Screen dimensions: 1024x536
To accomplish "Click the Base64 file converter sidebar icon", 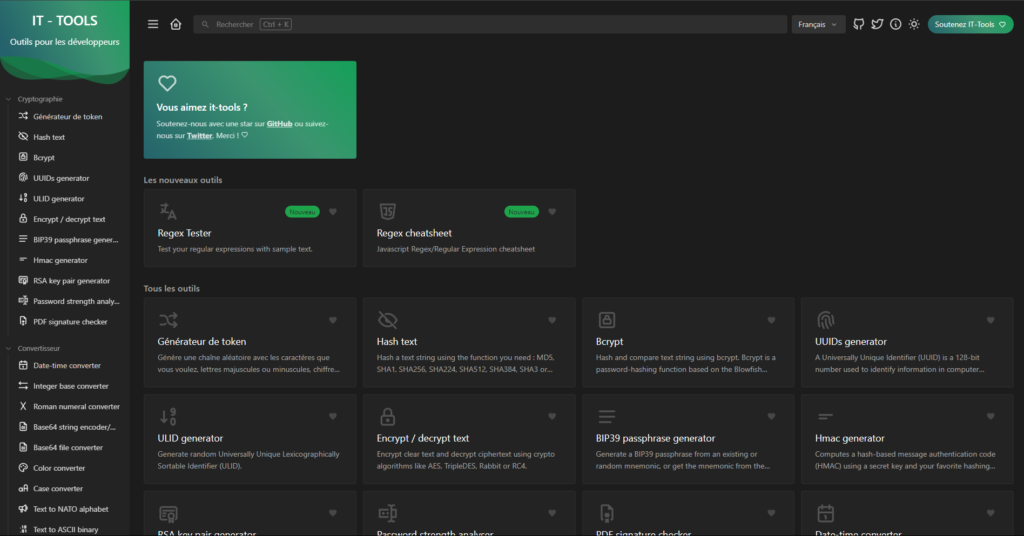I will coord(23,447).
